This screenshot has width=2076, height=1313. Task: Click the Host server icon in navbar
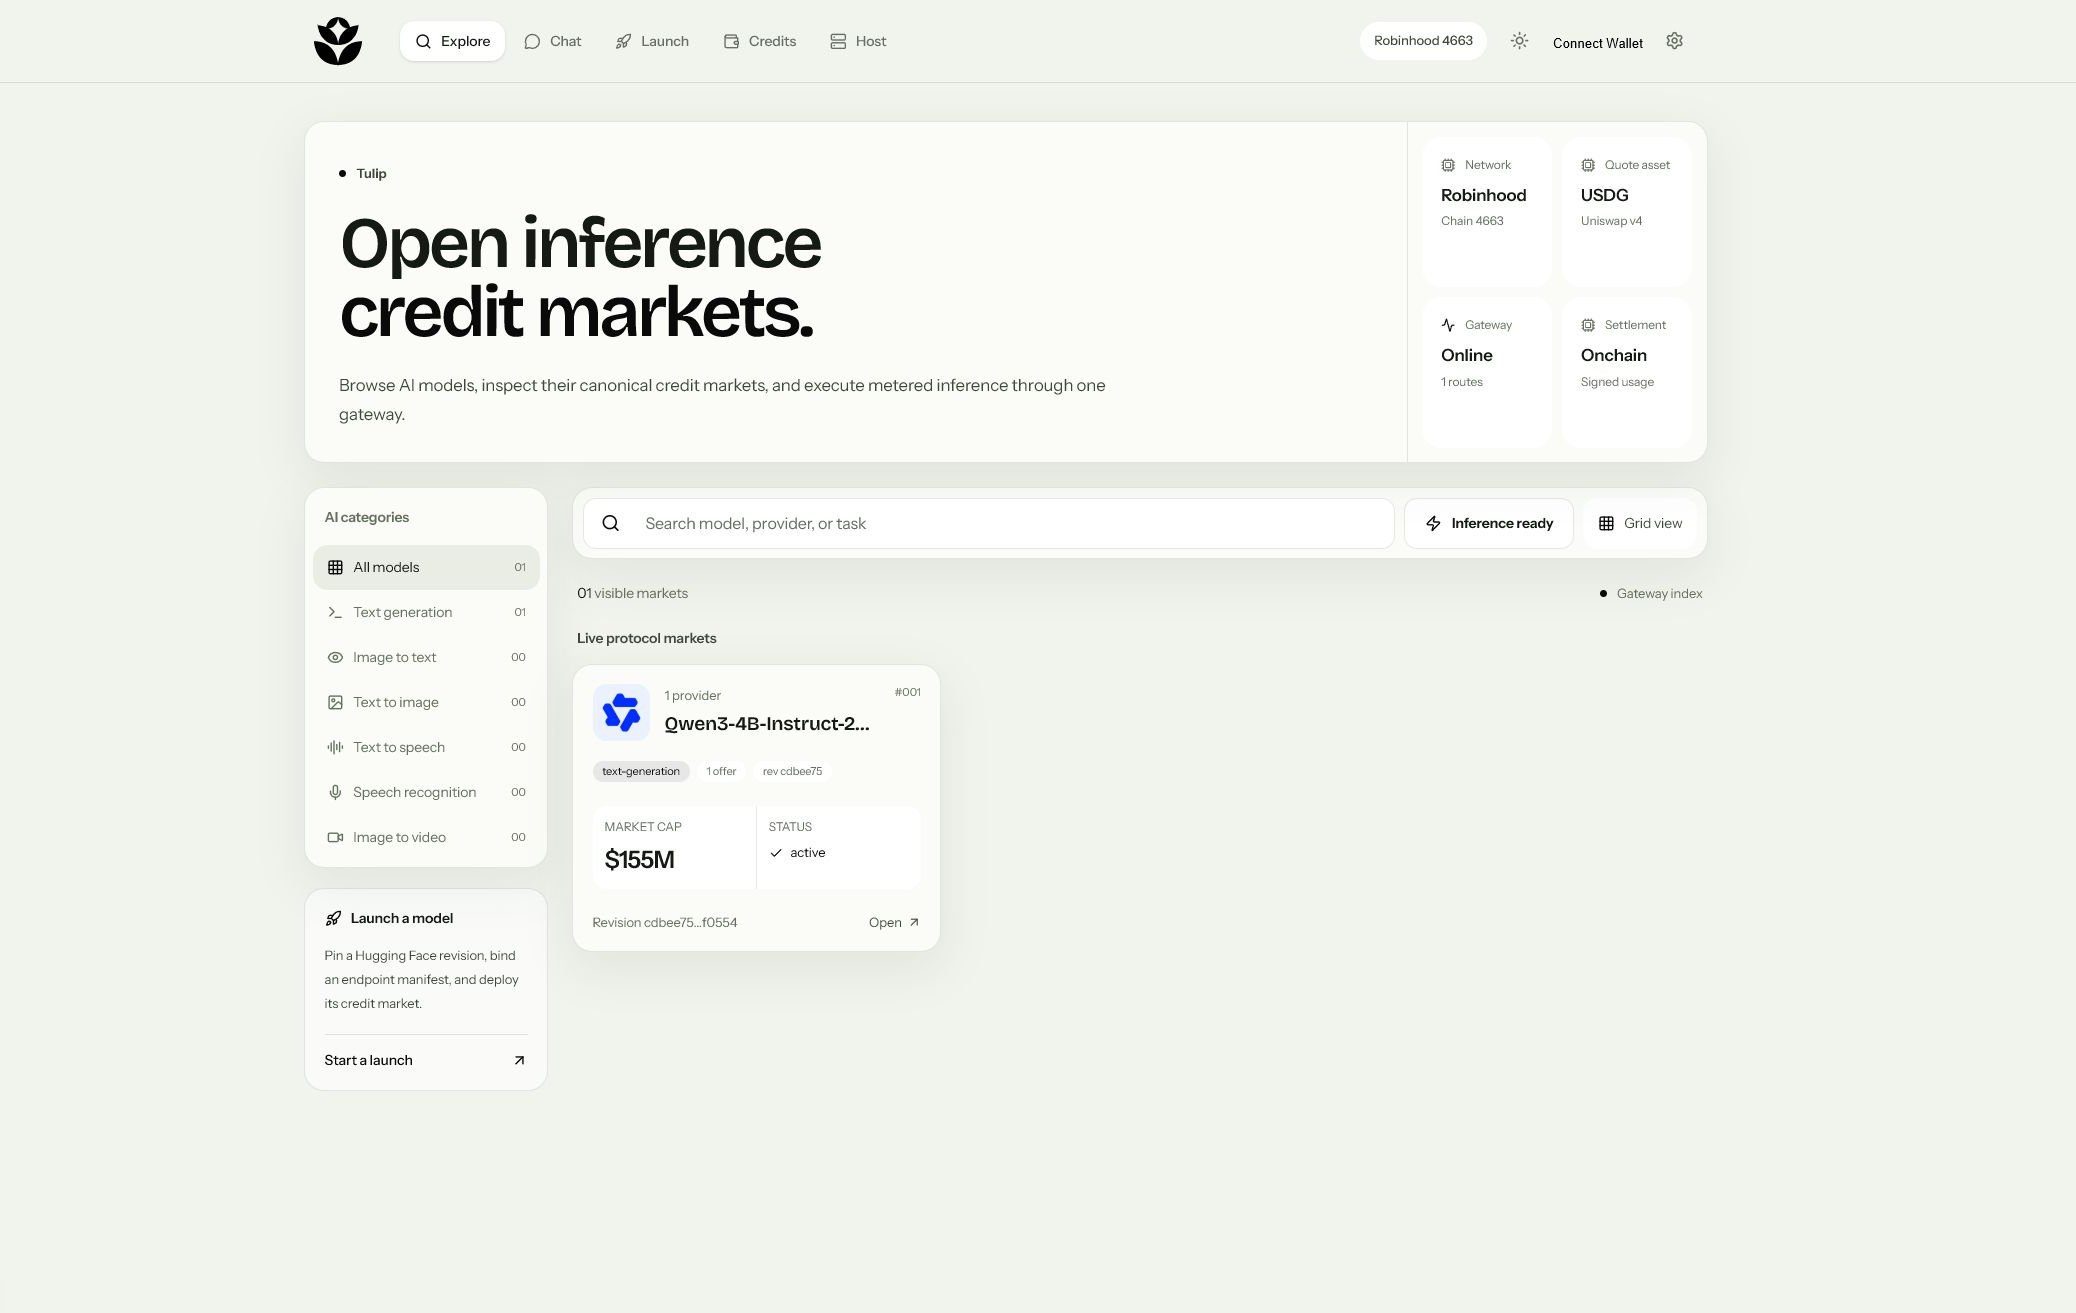838,41
